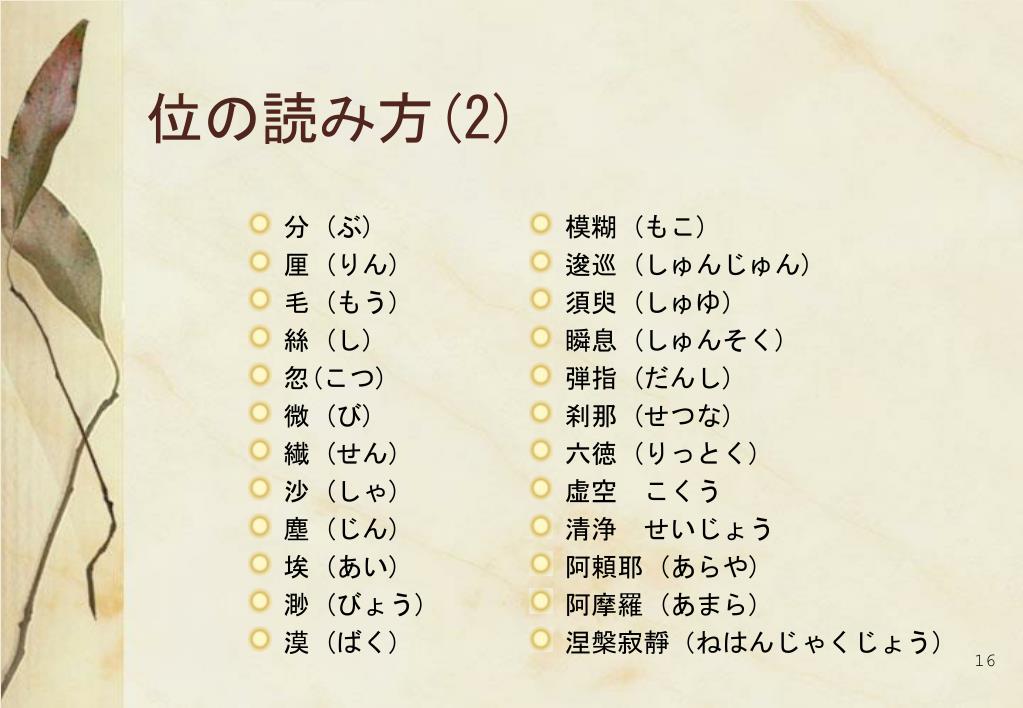Click the bullet icon beside 六徳（りっとく）
Viewport: 1023px width, 708px height.
pos(541,451)
